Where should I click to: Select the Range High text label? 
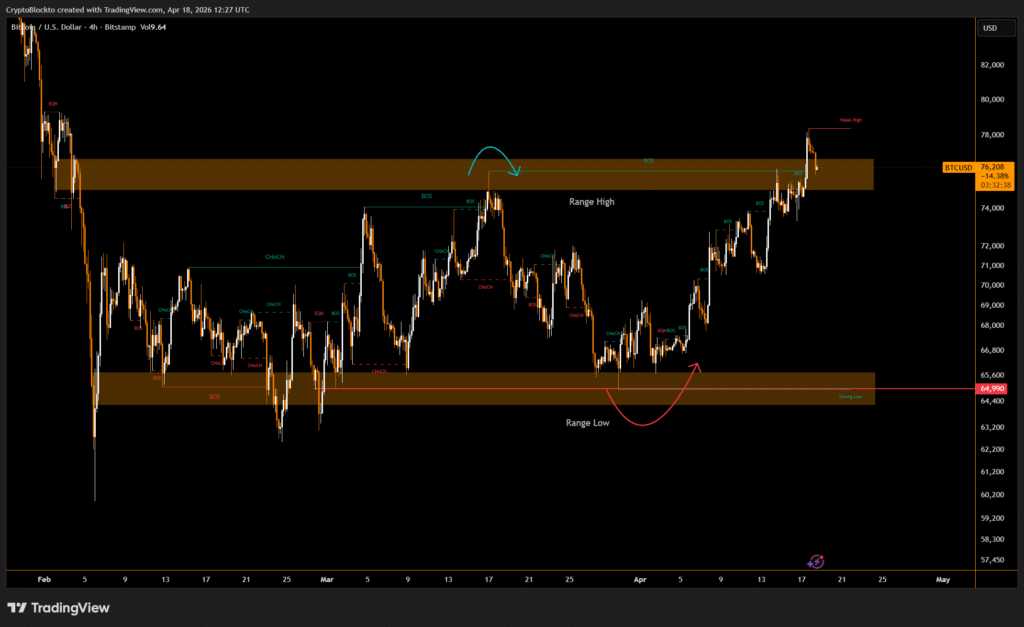[592, 202]
